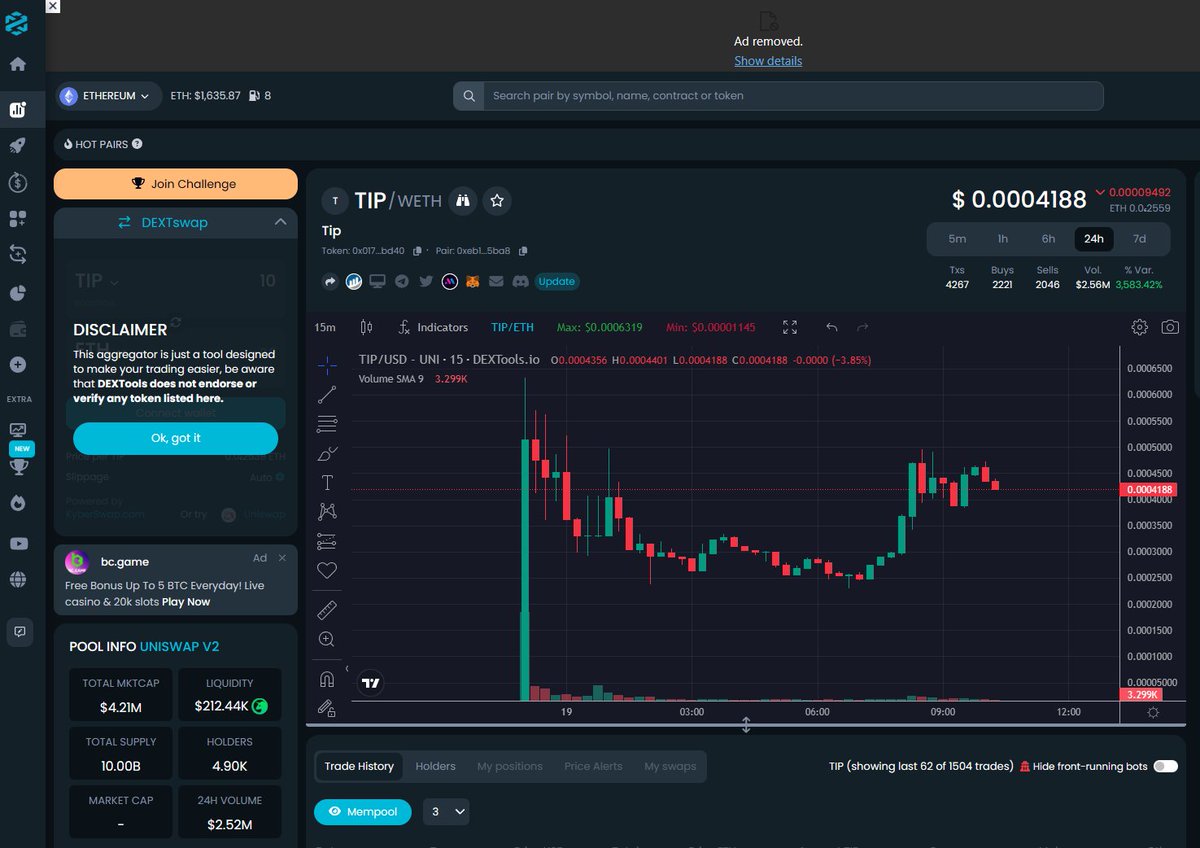The image size is (1200, 848).
Task: Select the brush drawing tool
Action: coord(327,454)
